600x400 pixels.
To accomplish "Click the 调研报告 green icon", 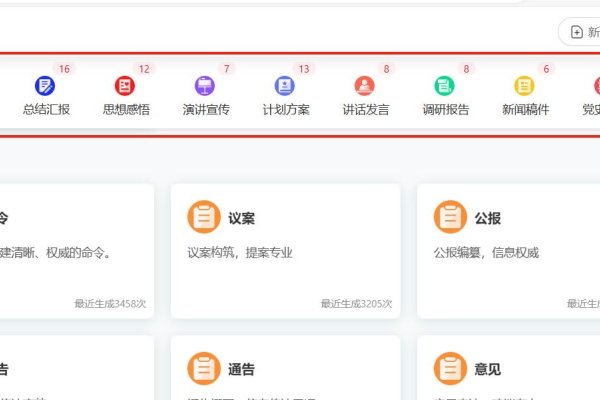I will (x=444, y=86).
